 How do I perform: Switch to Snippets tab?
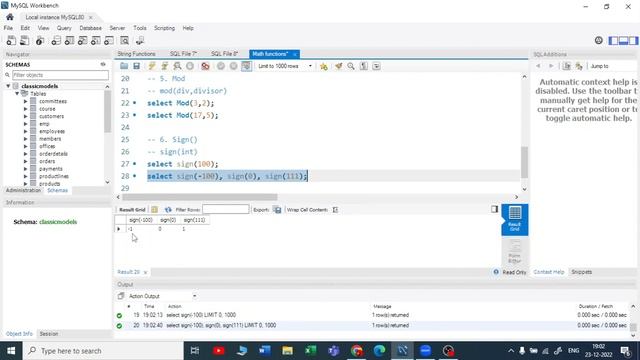click(x=582, y=272)
